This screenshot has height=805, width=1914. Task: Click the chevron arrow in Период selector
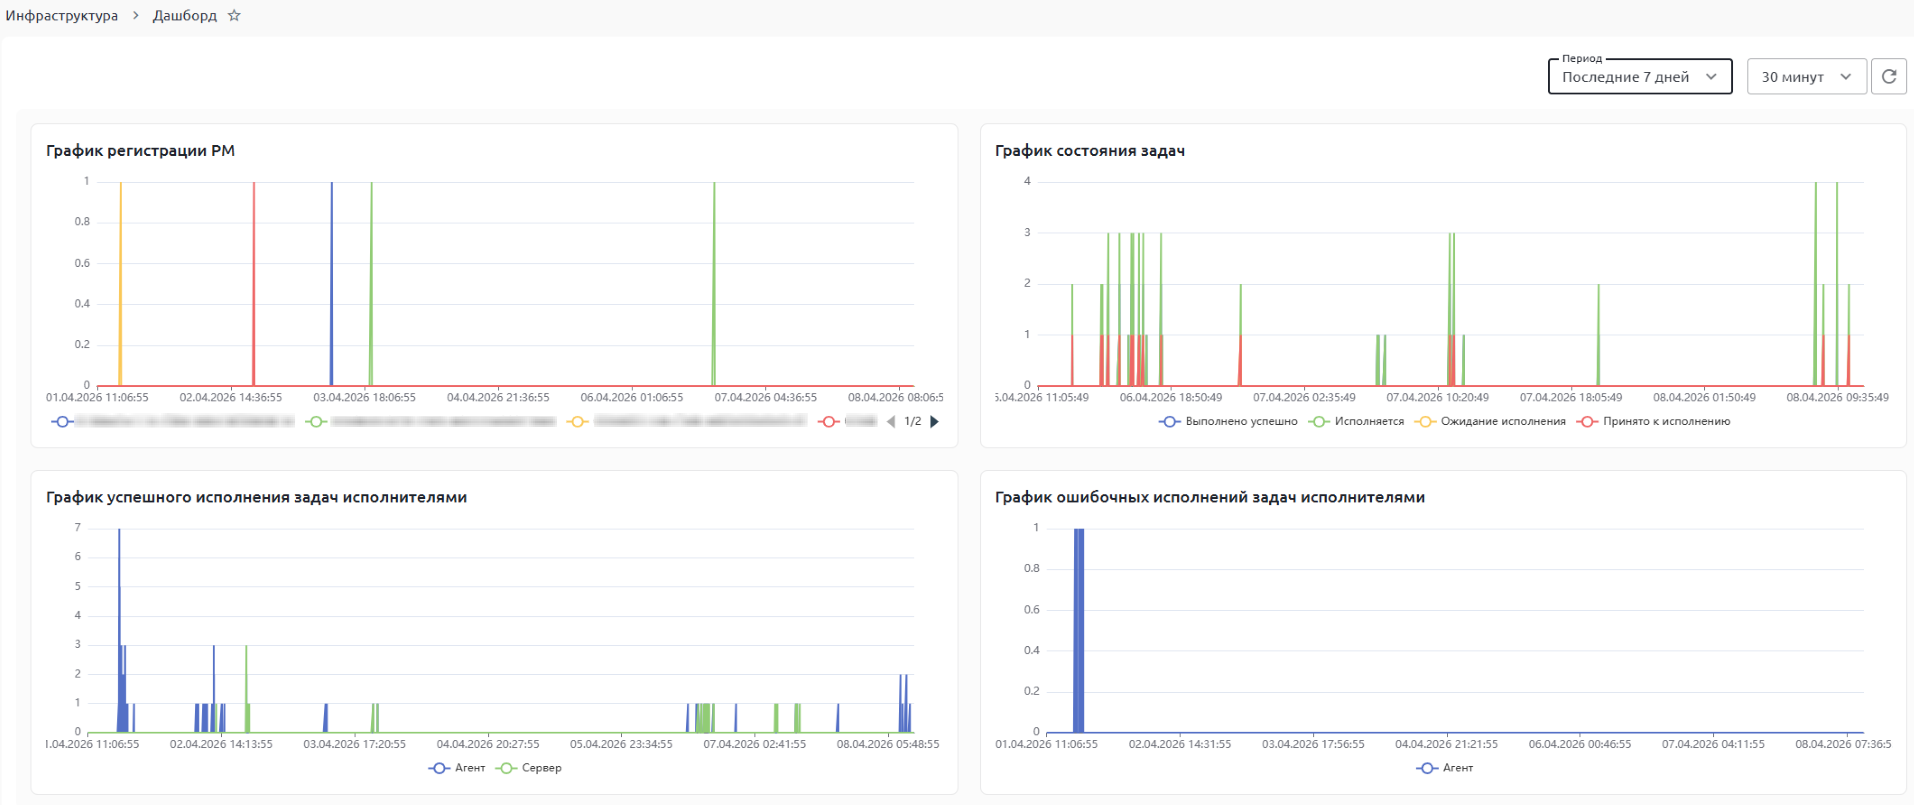coord(1711,77)
